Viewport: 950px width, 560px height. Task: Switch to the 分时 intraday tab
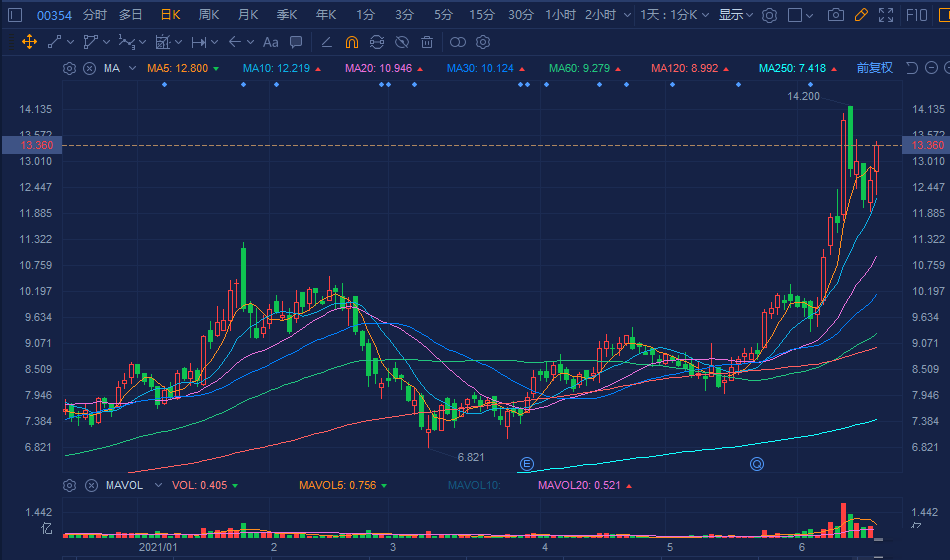[x=94, y=15]
